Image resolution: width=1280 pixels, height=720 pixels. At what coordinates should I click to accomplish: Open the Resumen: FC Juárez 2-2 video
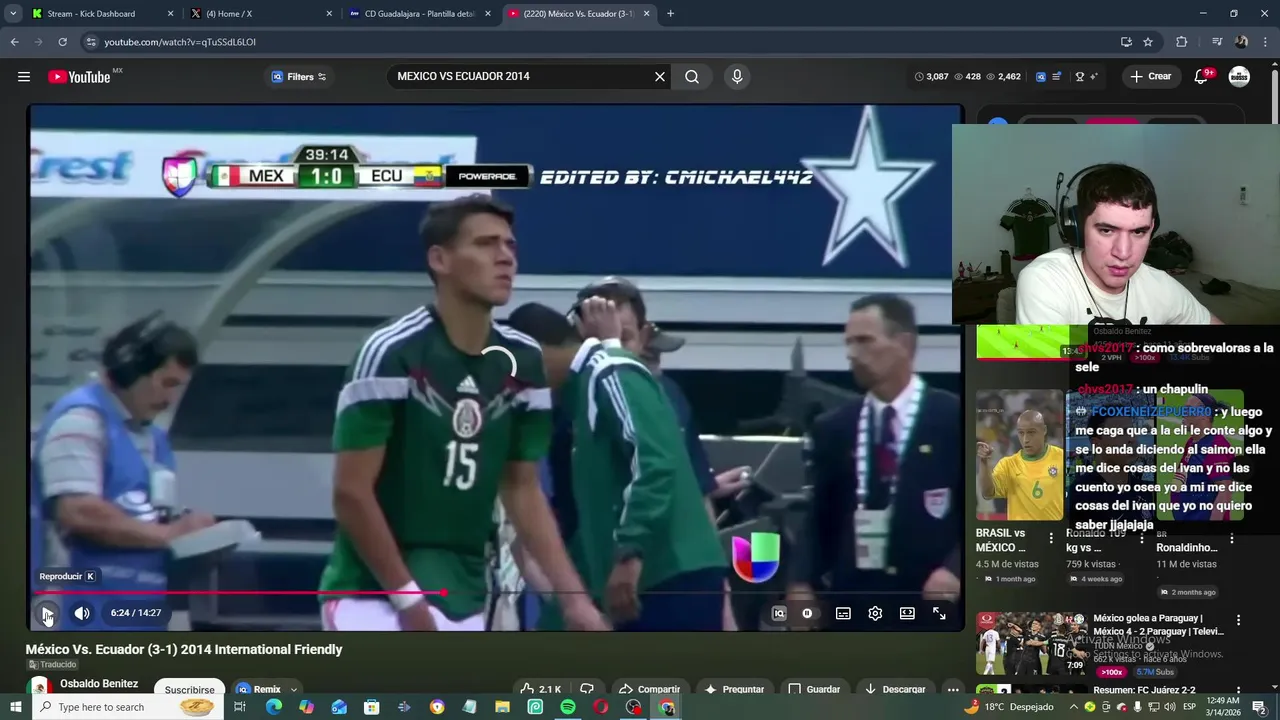click(x=1144, y=690)
